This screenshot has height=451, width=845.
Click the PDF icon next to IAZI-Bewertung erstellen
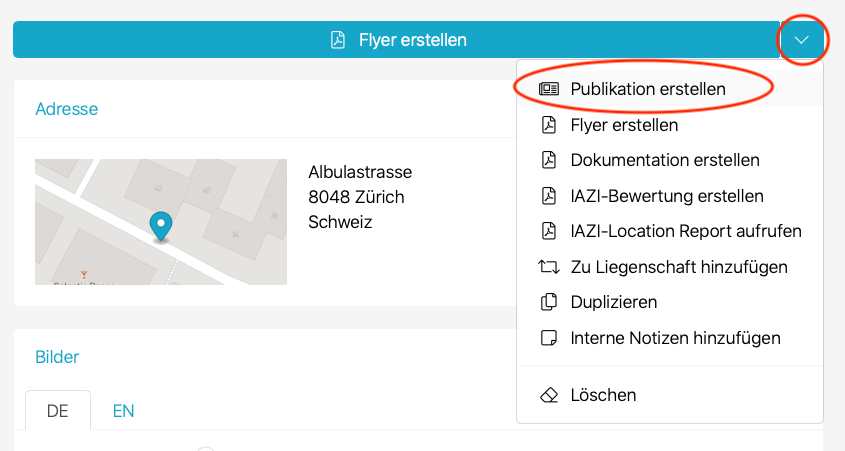[548, 196]
